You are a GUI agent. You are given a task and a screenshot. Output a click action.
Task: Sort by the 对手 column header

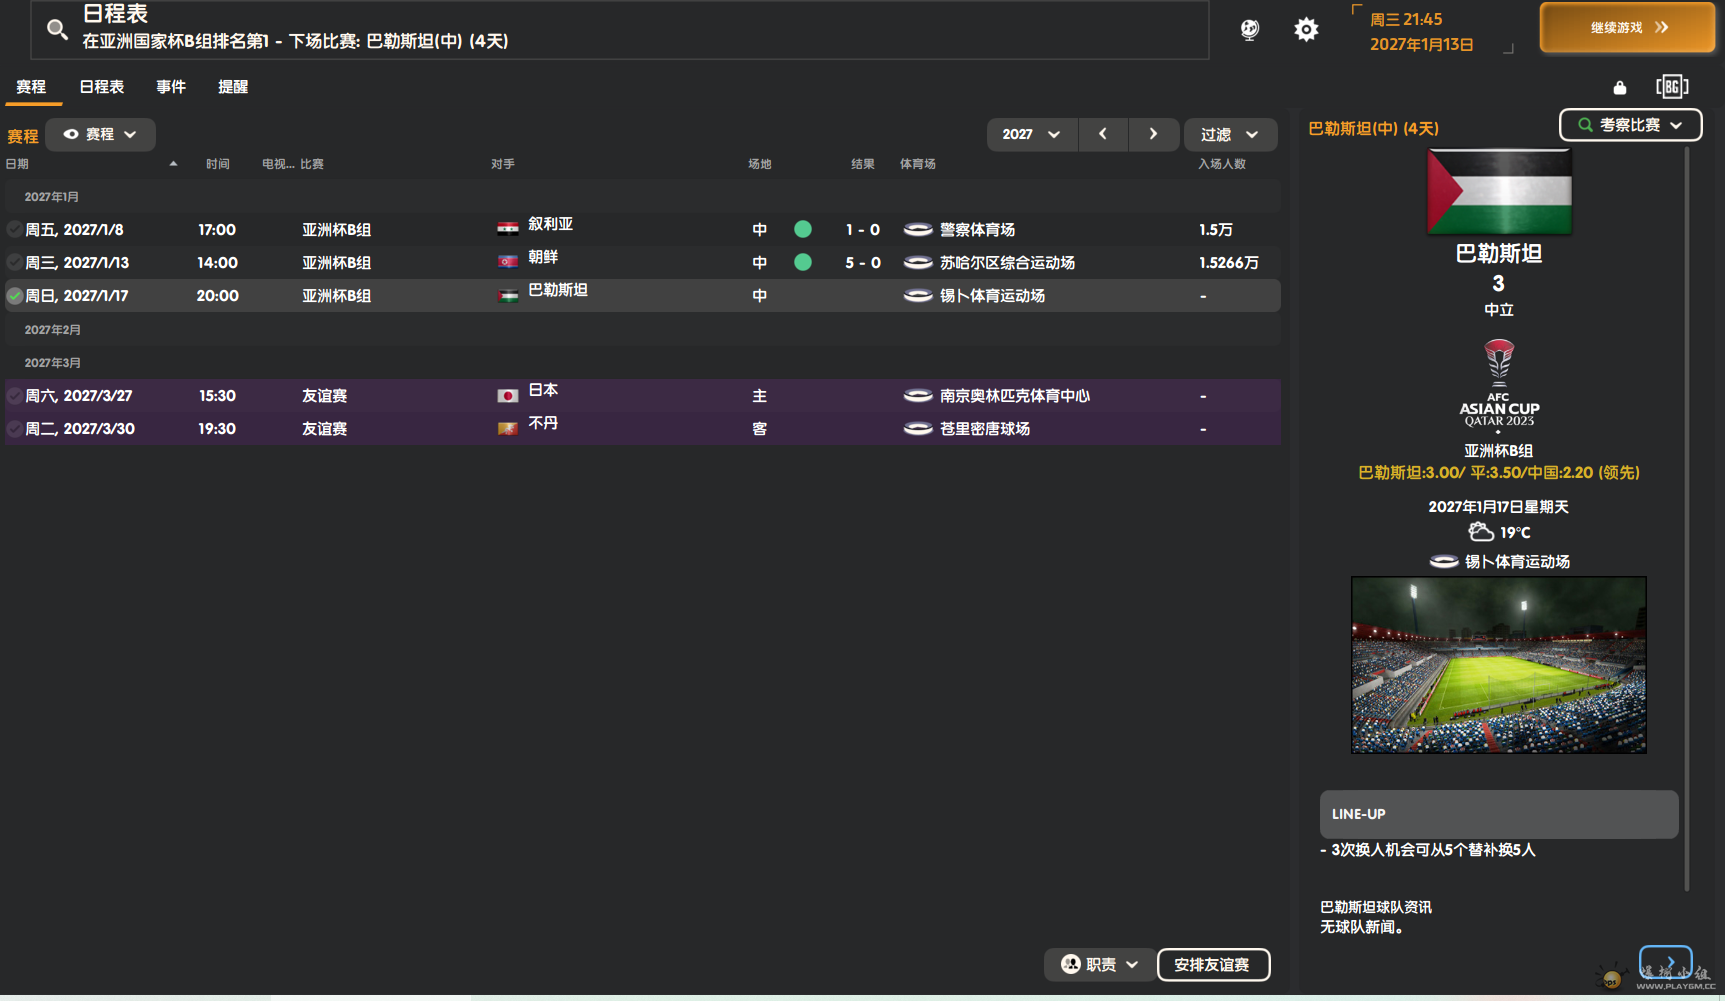[503, 164]
